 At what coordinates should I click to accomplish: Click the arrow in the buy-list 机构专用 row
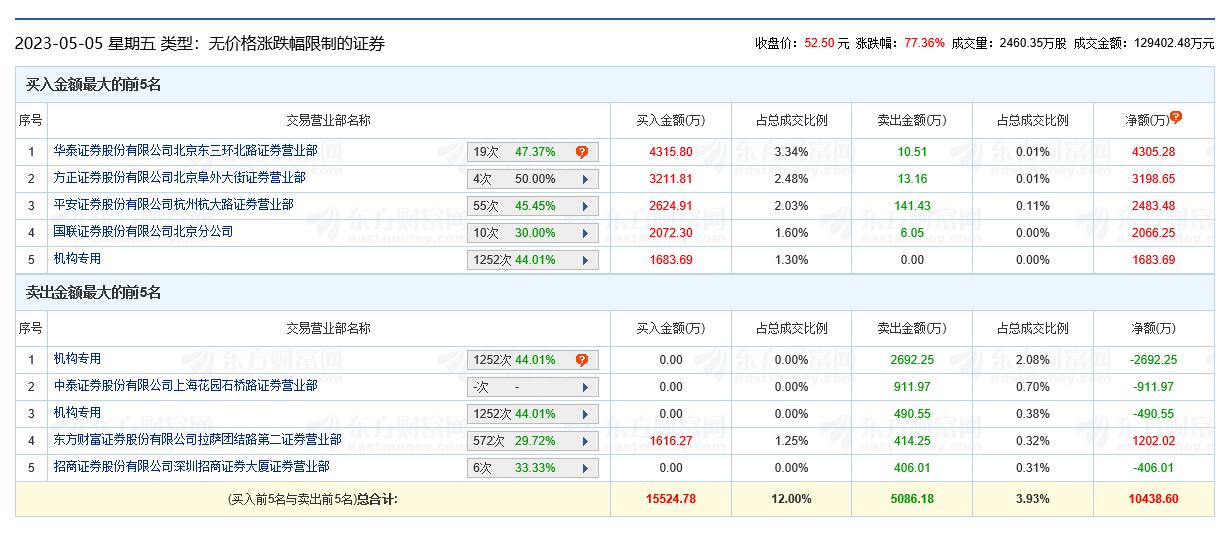pyautogui.click(x=583, y=260)
